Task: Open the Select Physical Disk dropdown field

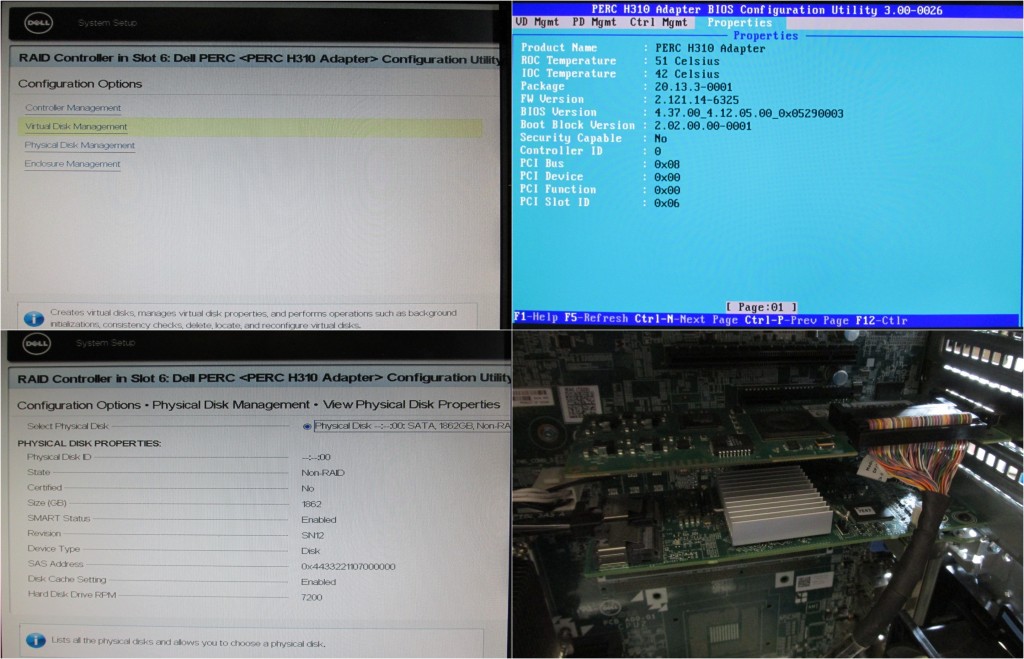Action: tap(412, 426)
